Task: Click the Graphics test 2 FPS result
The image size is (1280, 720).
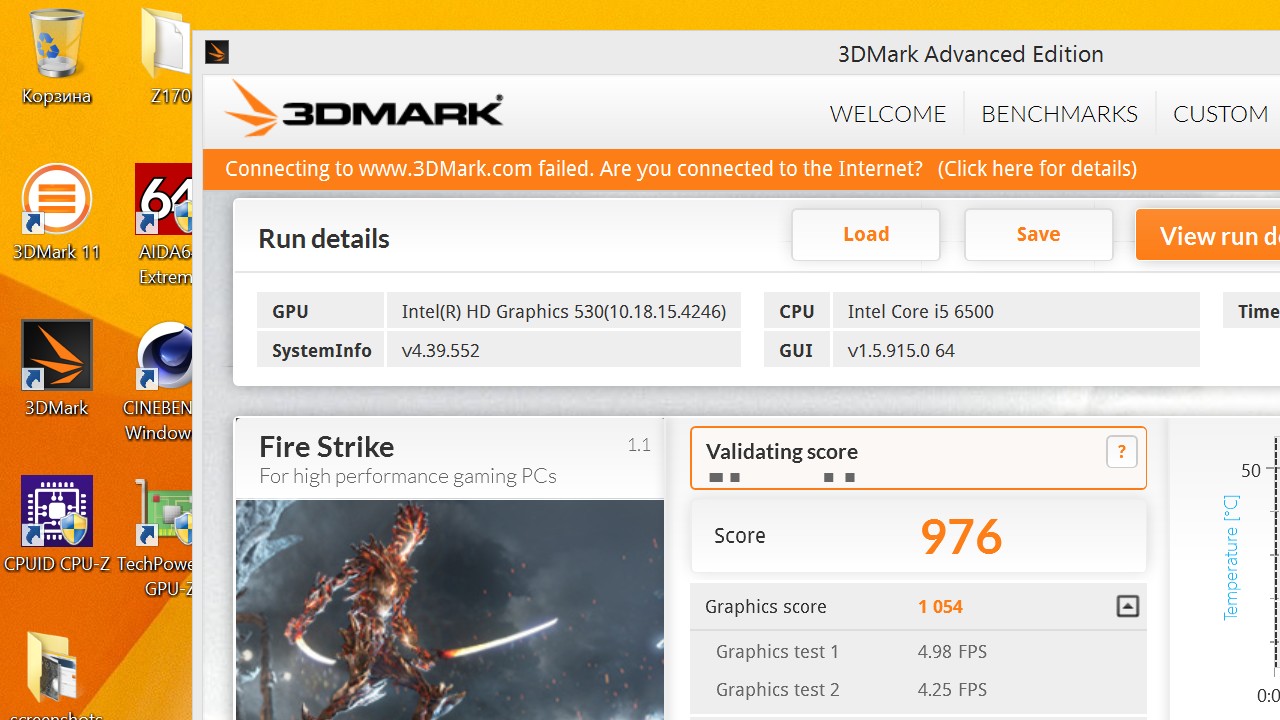Action: point(952,690)
